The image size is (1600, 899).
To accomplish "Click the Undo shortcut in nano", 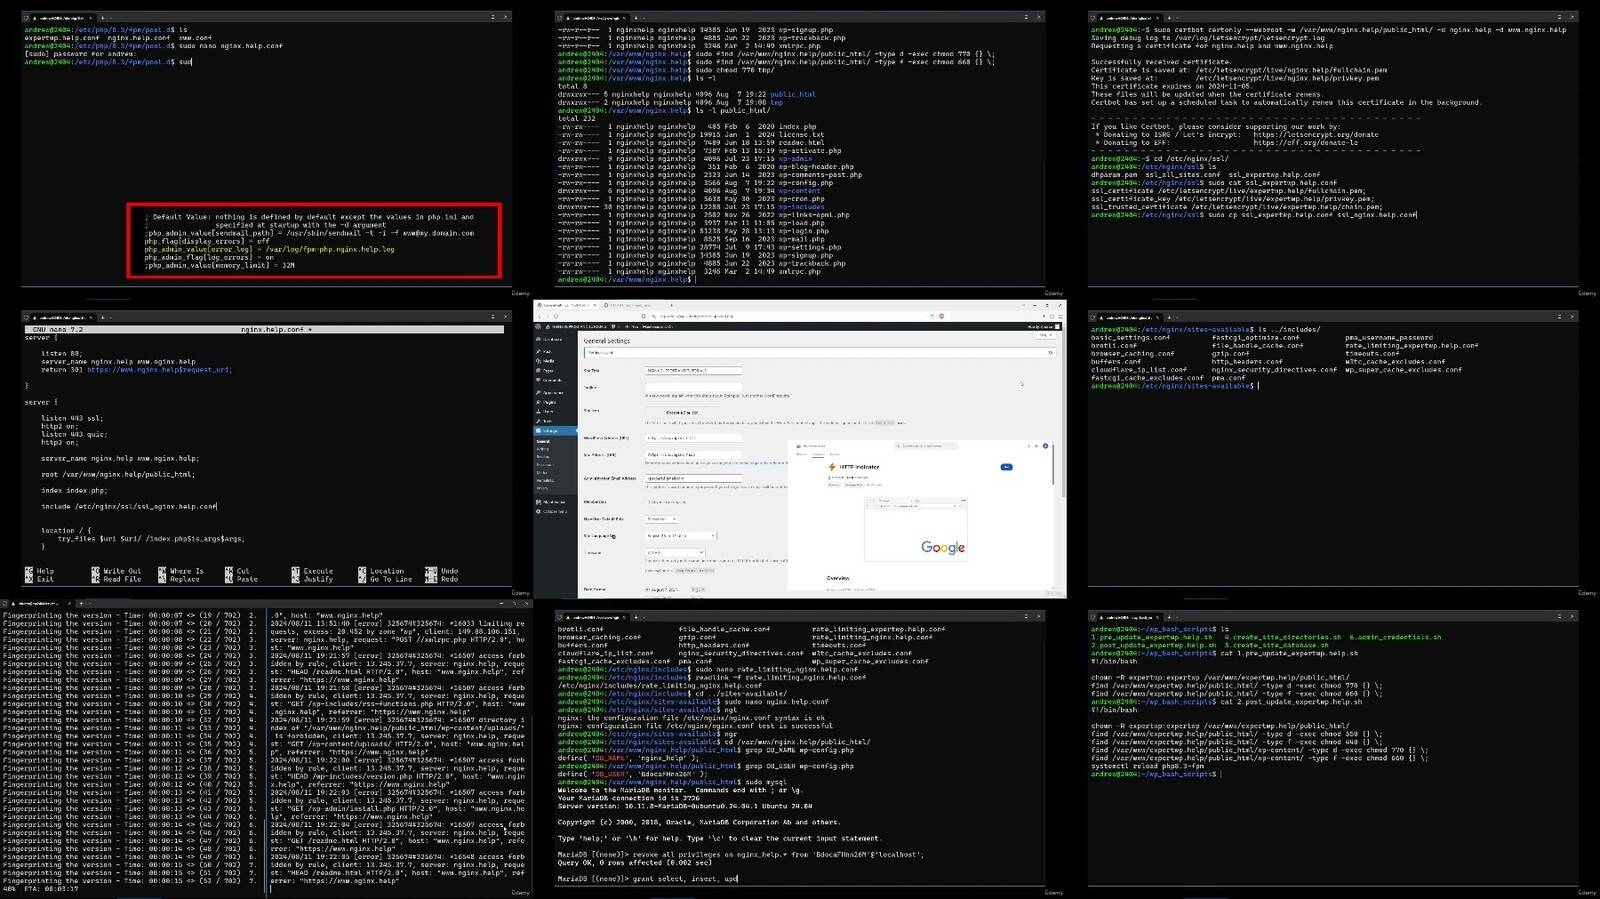I will pos(441,571).
